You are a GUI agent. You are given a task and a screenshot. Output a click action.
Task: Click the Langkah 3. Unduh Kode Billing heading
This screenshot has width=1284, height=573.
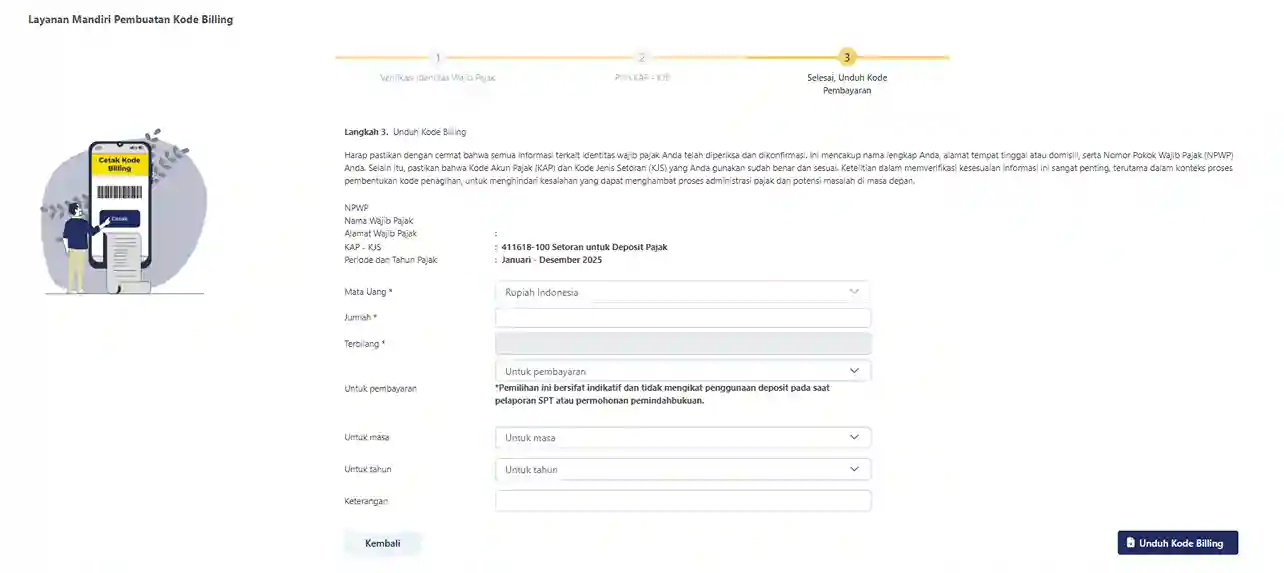(x=405, y=132)
